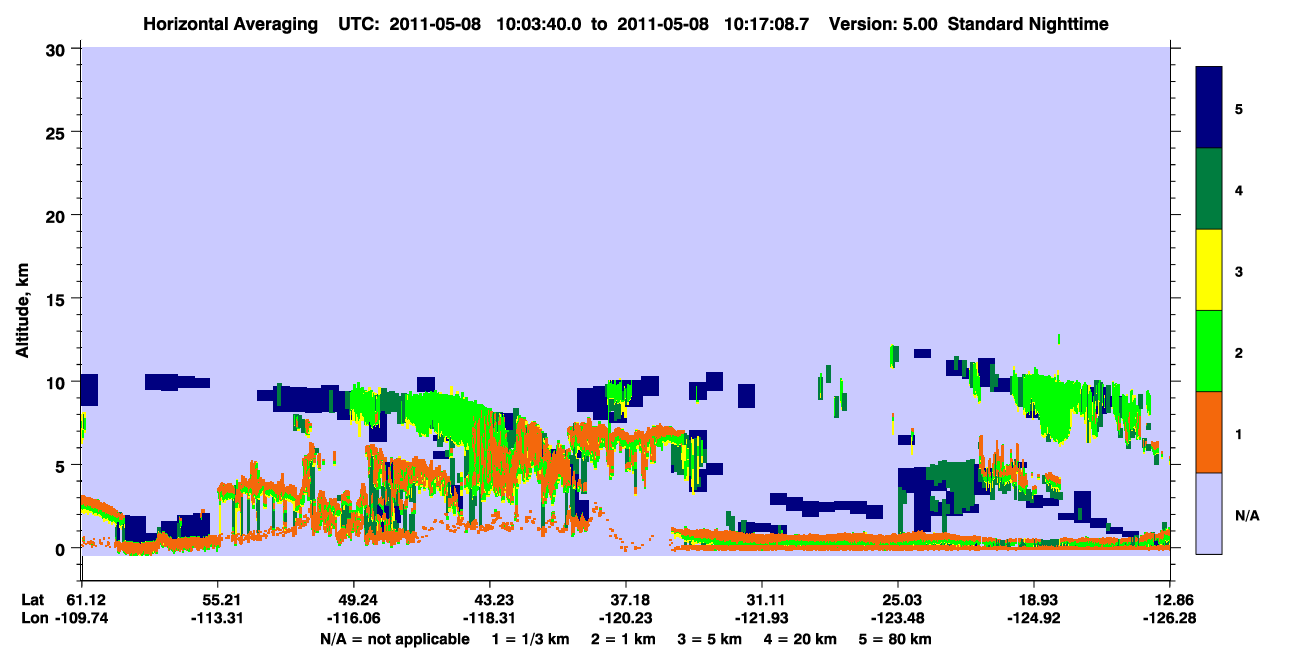Click longitude value -123.48
The image size is (1300, 667).
tap(898, 617)
